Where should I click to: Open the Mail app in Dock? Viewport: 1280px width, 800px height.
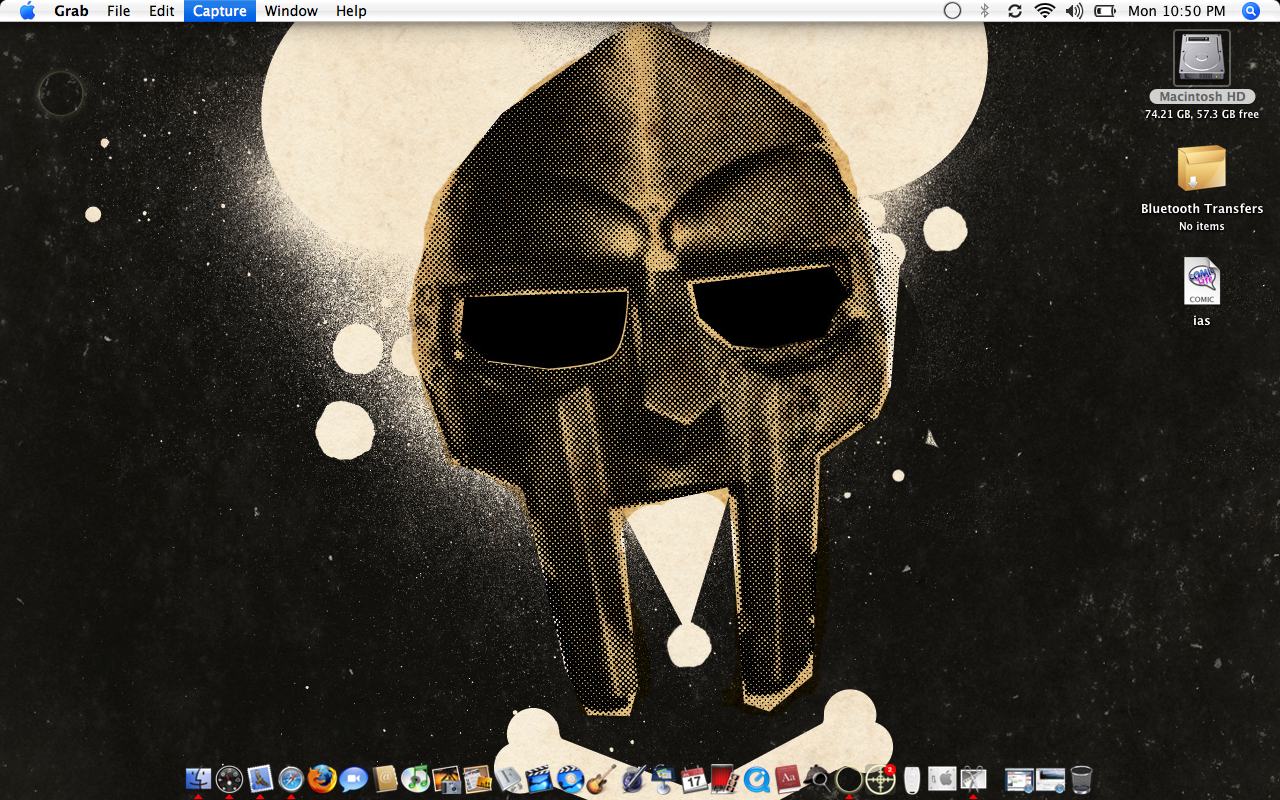(x=260, y=779)
